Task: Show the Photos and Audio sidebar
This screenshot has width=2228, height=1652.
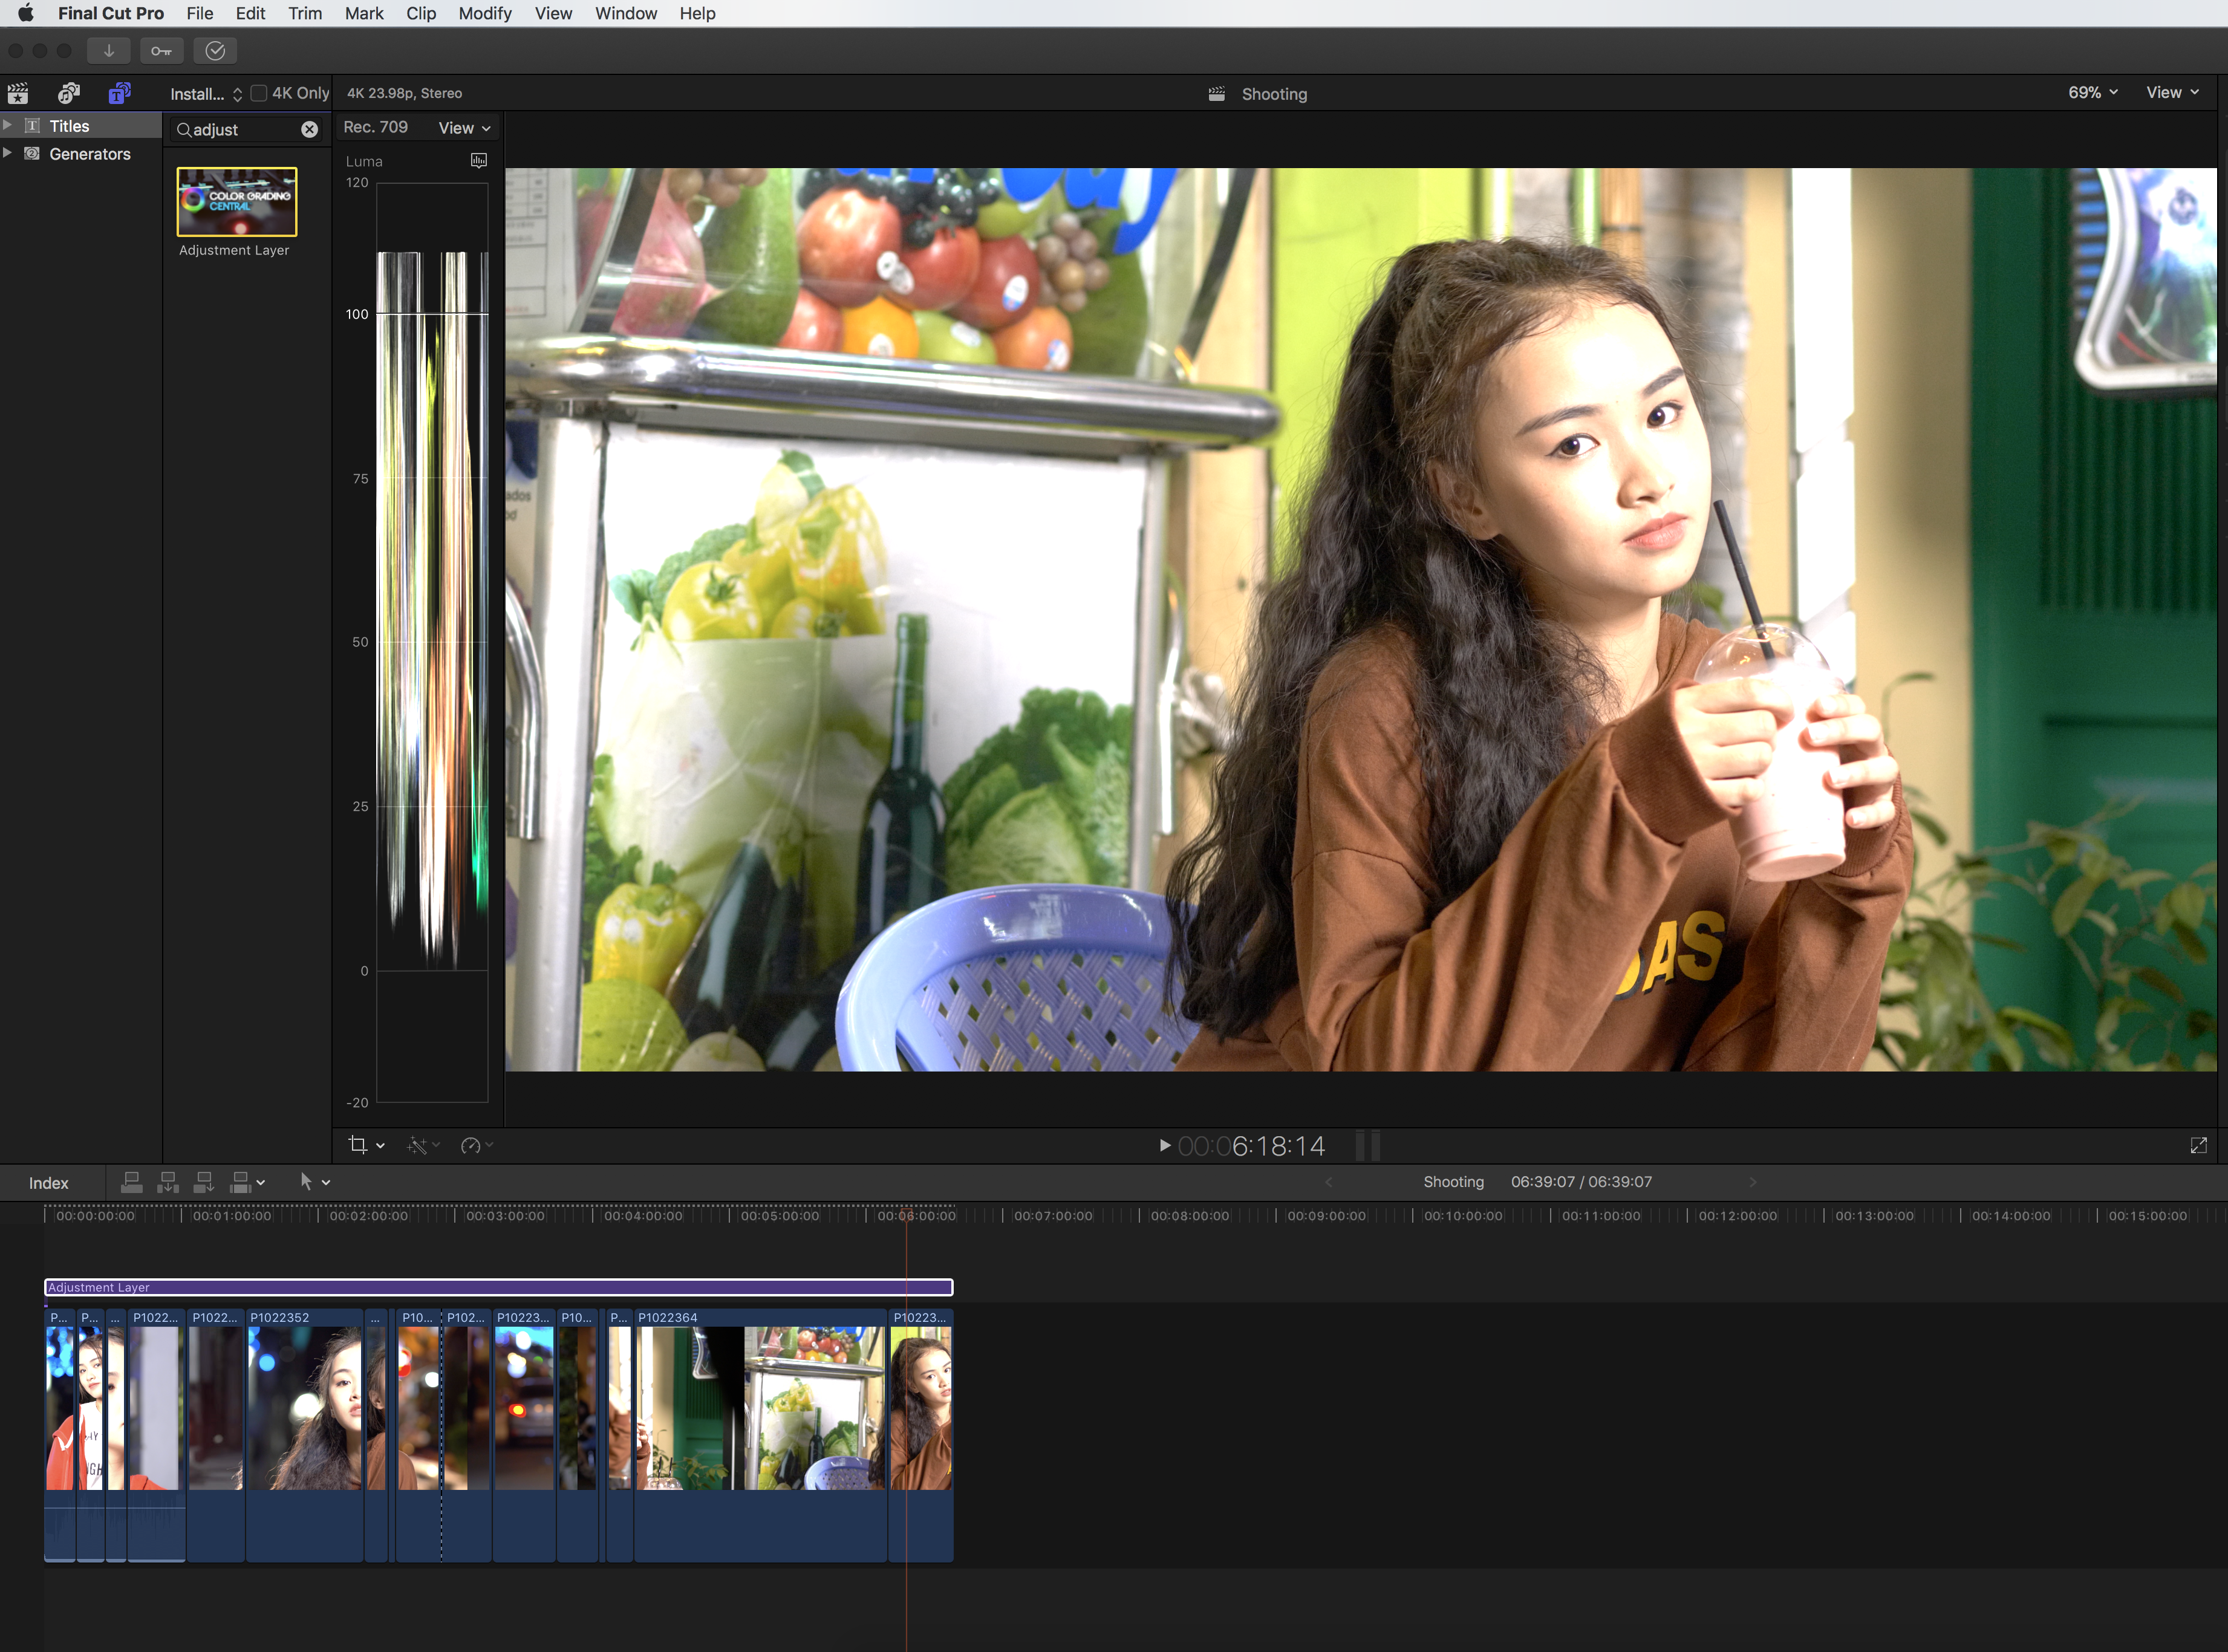Action: pyautogui.click(x=68, y=94)
